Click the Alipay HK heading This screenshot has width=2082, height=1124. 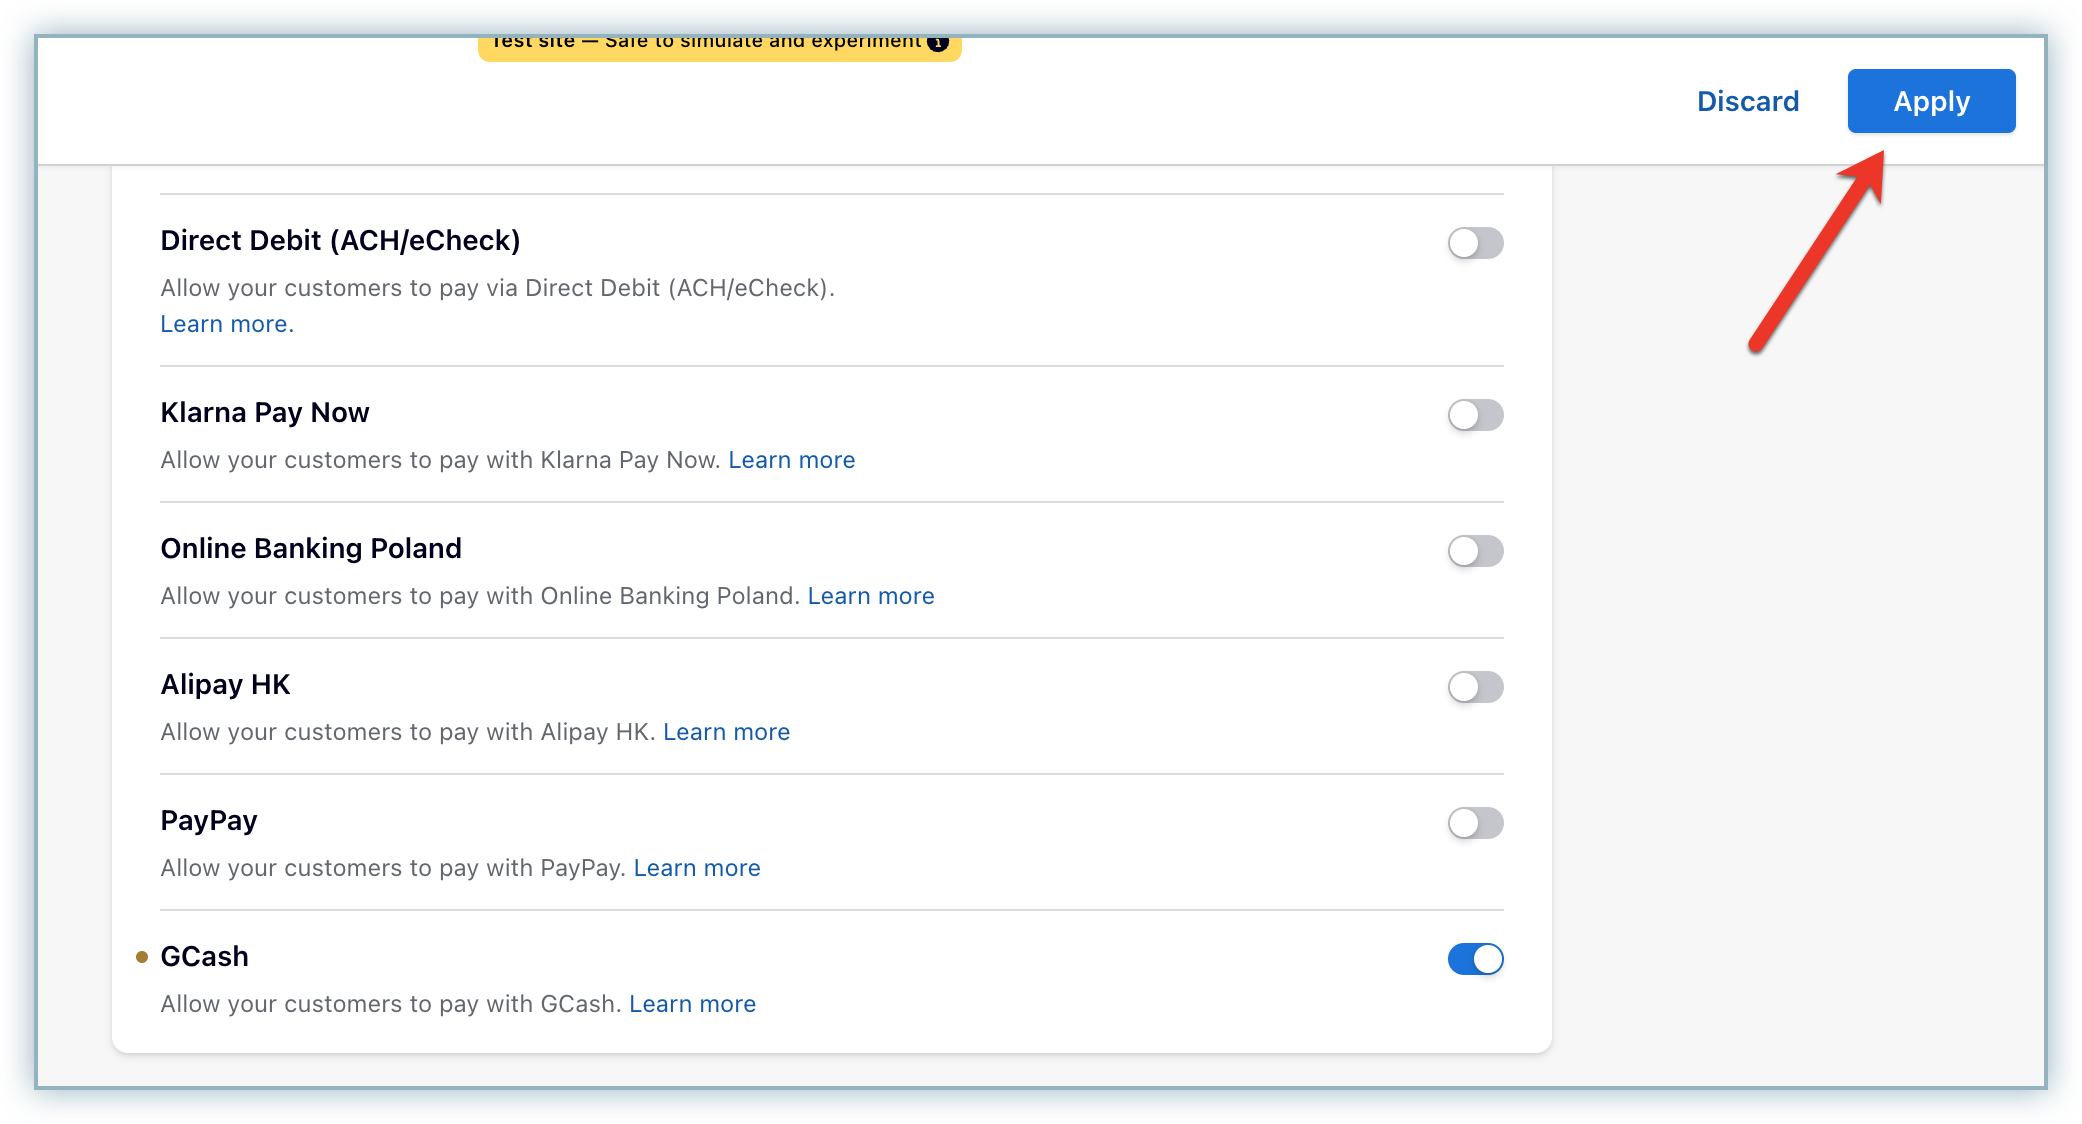225,684
